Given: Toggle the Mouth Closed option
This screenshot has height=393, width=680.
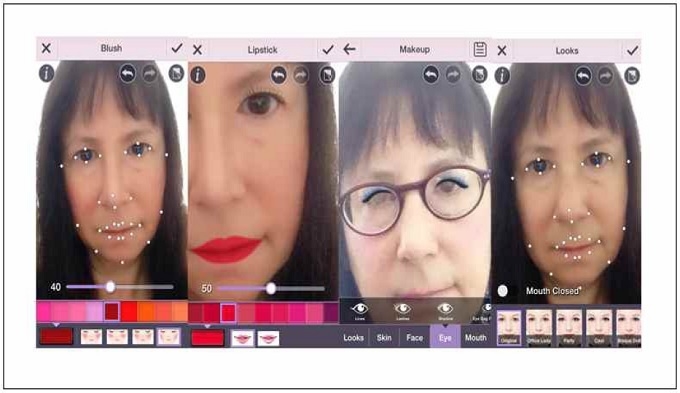Looking at the screenshot, I should pyautogui.click(x=503, y=291).
